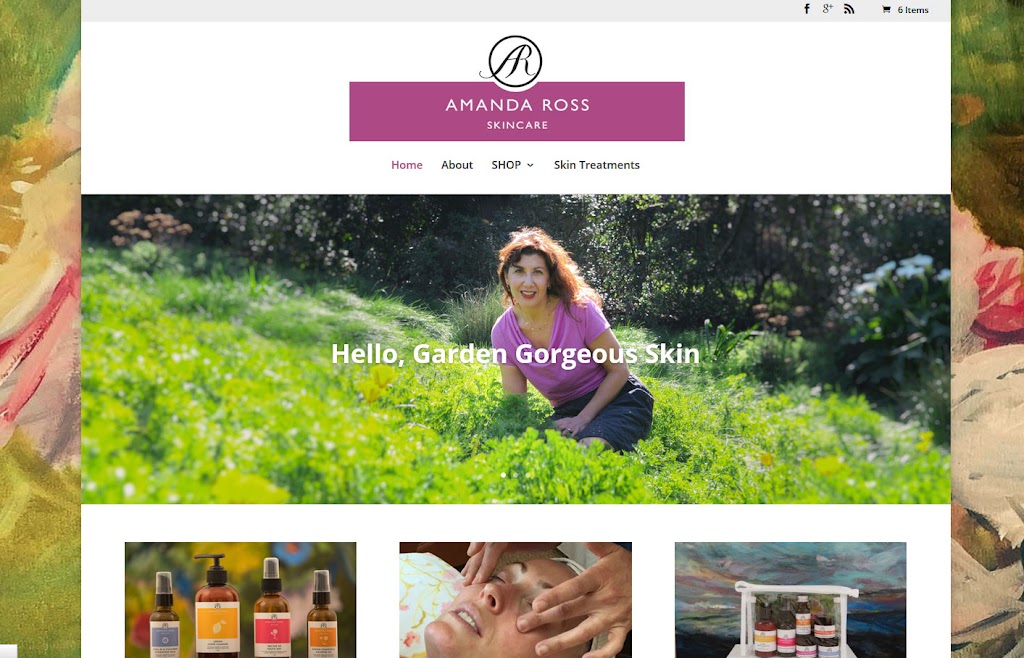Click the circular AR monogram logo
Viewport: 1024px width, 658px height.
(x=515, y=61)
